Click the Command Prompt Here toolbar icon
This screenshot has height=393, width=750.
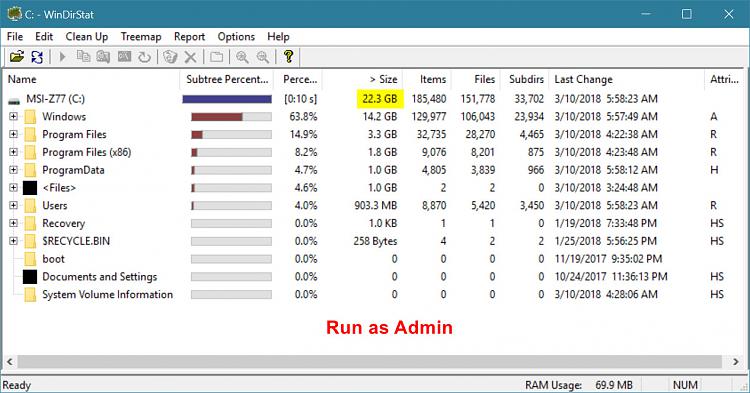pos(124,57)
